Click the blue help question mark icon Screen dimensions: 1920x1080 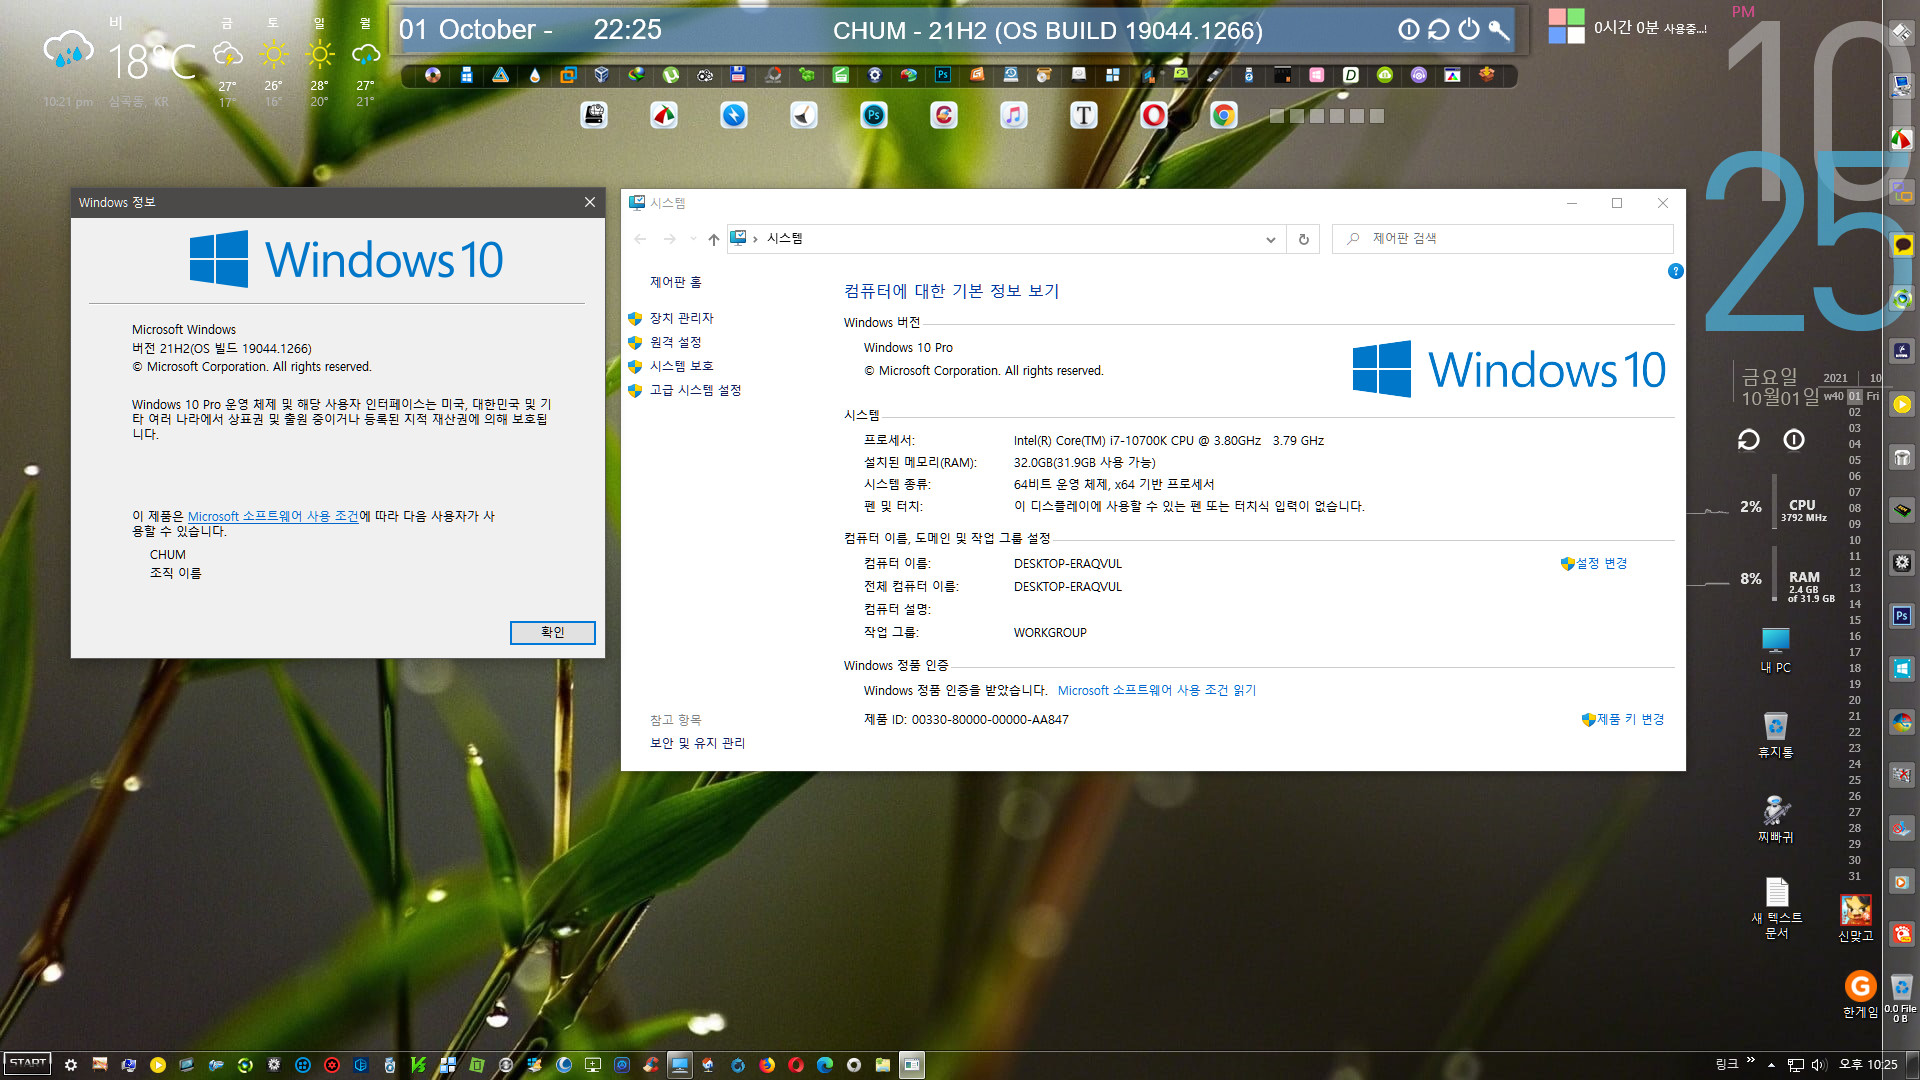1676,271
